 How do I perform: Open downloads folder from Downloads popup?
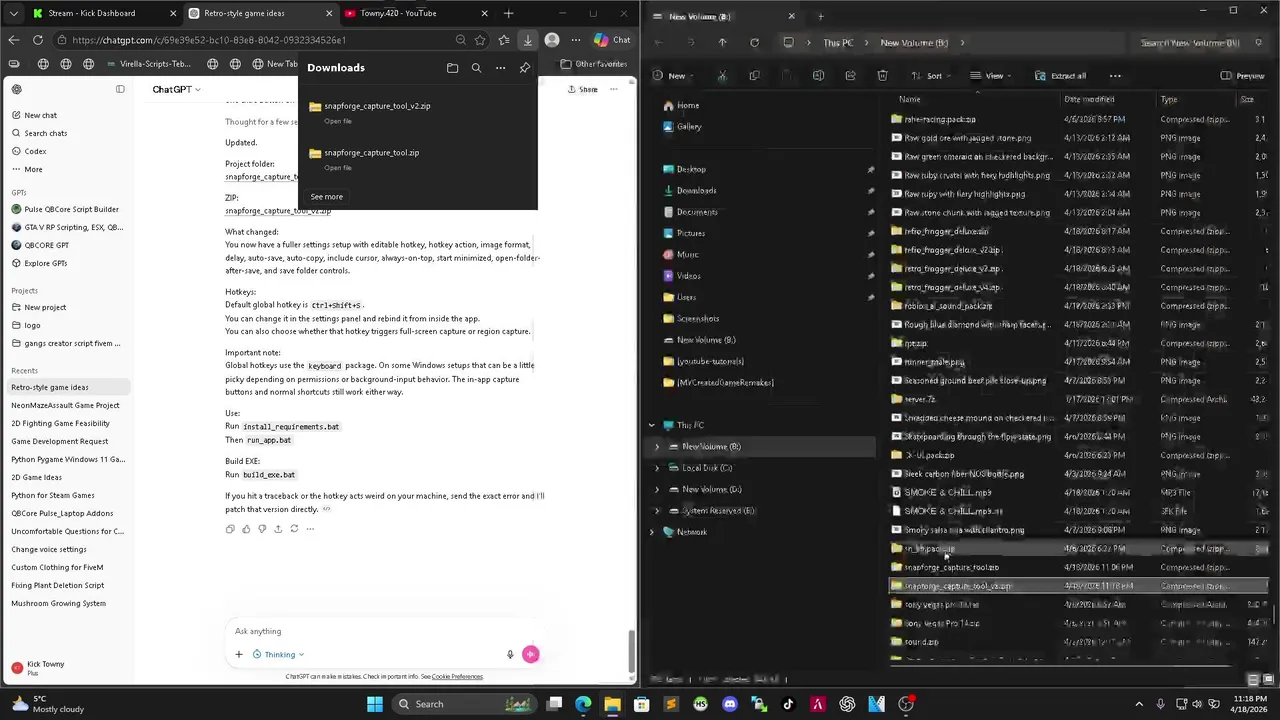pos(452,68)
